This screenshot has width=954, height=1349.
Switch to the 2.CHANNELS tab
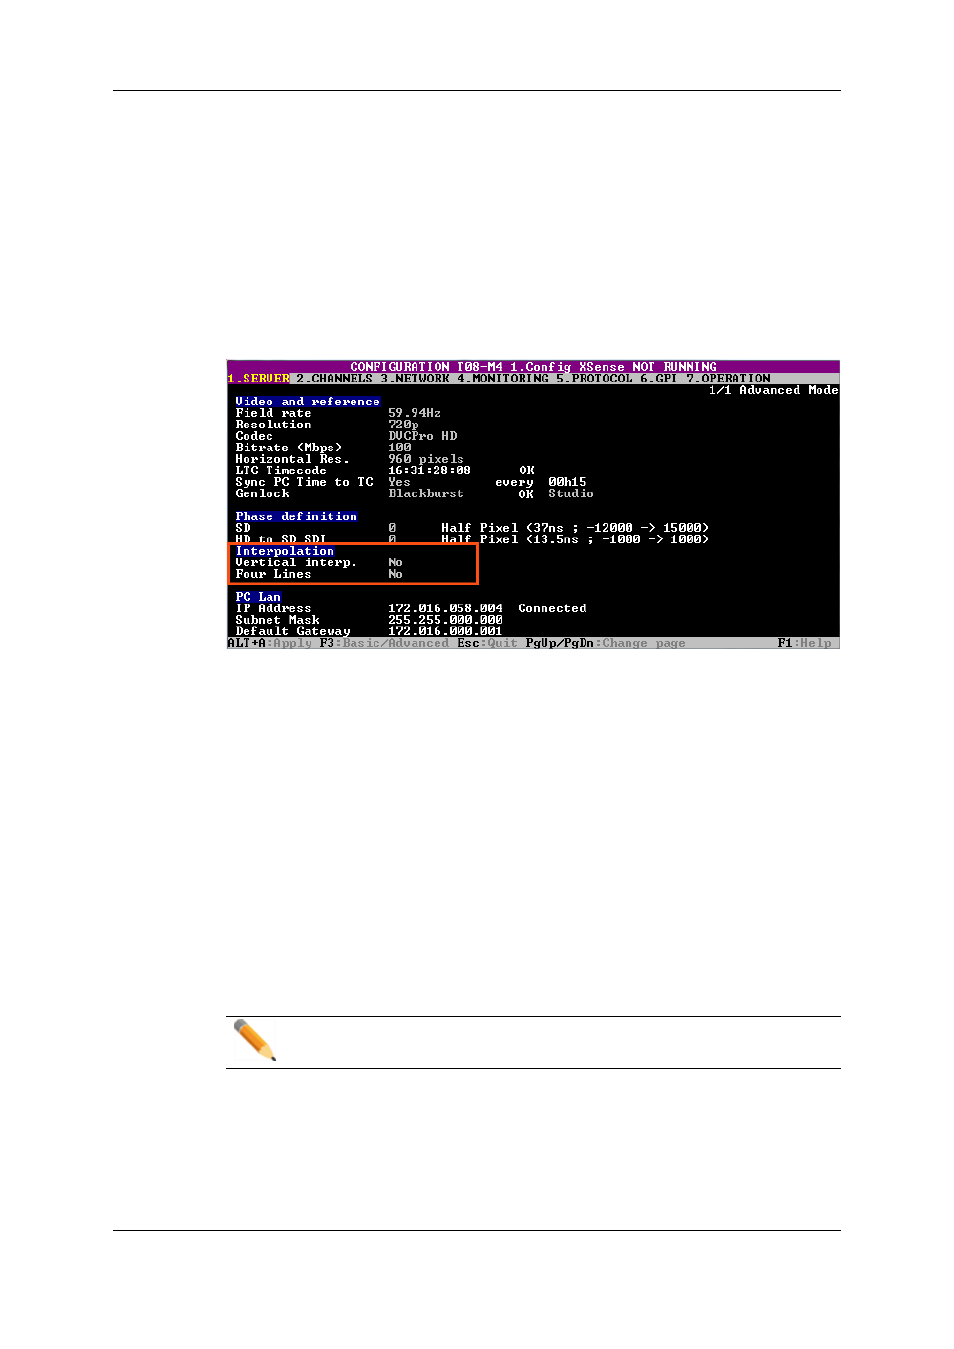click(334, 379)
